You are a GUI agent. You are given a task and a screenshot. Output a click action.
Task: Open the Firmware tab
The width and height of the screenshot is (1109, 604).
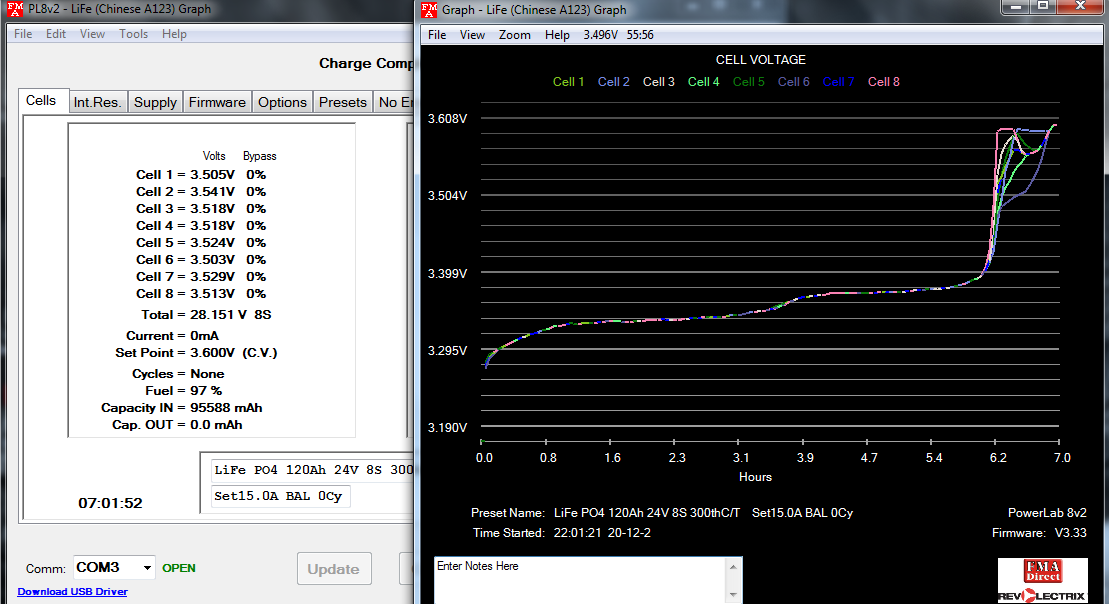[x=217, y=102]
